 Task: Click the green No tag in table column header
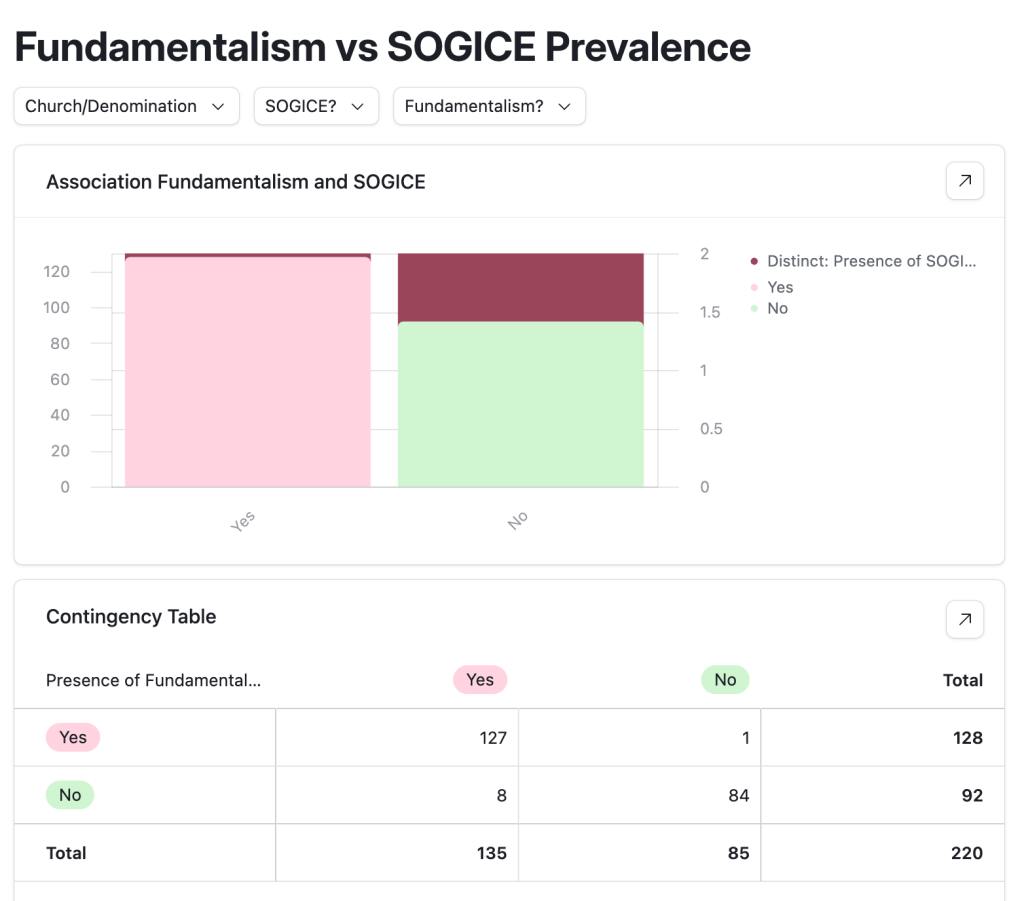tap(725, 680)
